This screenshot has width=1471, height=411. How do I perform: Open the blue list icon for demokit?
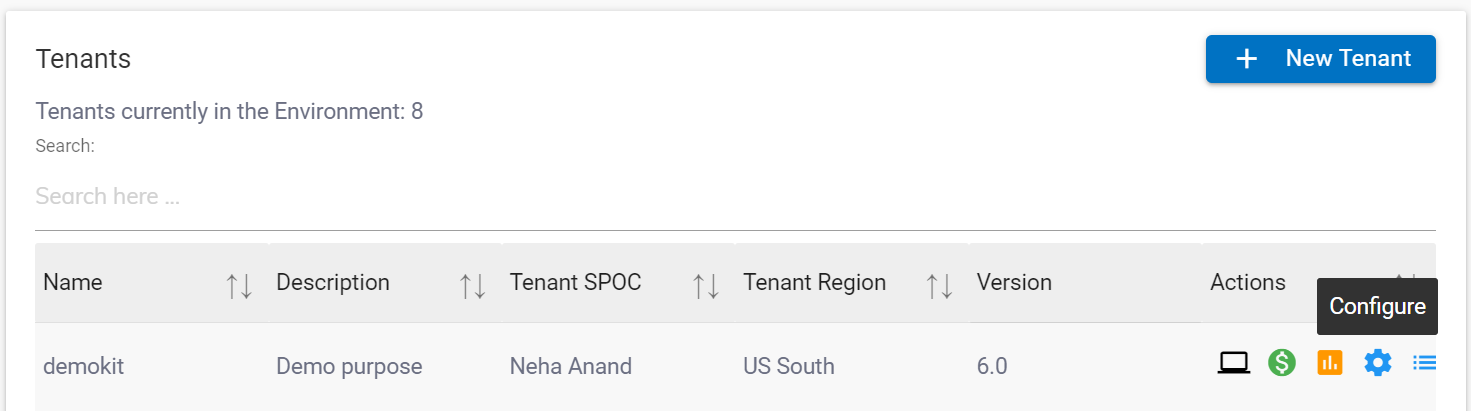[1424, 363]
